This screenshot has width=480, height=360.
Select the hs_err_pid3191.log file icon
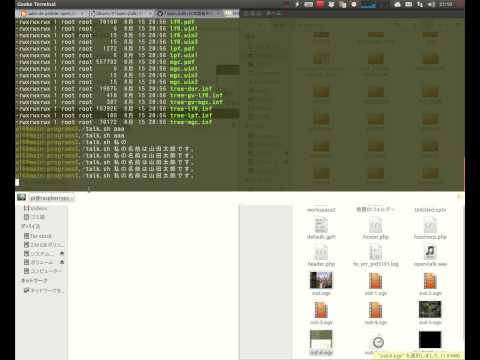coord(376,252)
